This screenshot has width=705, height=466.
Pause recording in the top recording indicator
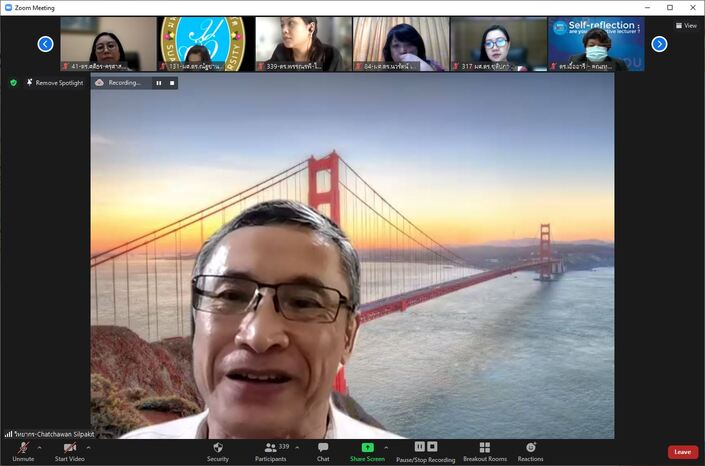tap(159, 83)
